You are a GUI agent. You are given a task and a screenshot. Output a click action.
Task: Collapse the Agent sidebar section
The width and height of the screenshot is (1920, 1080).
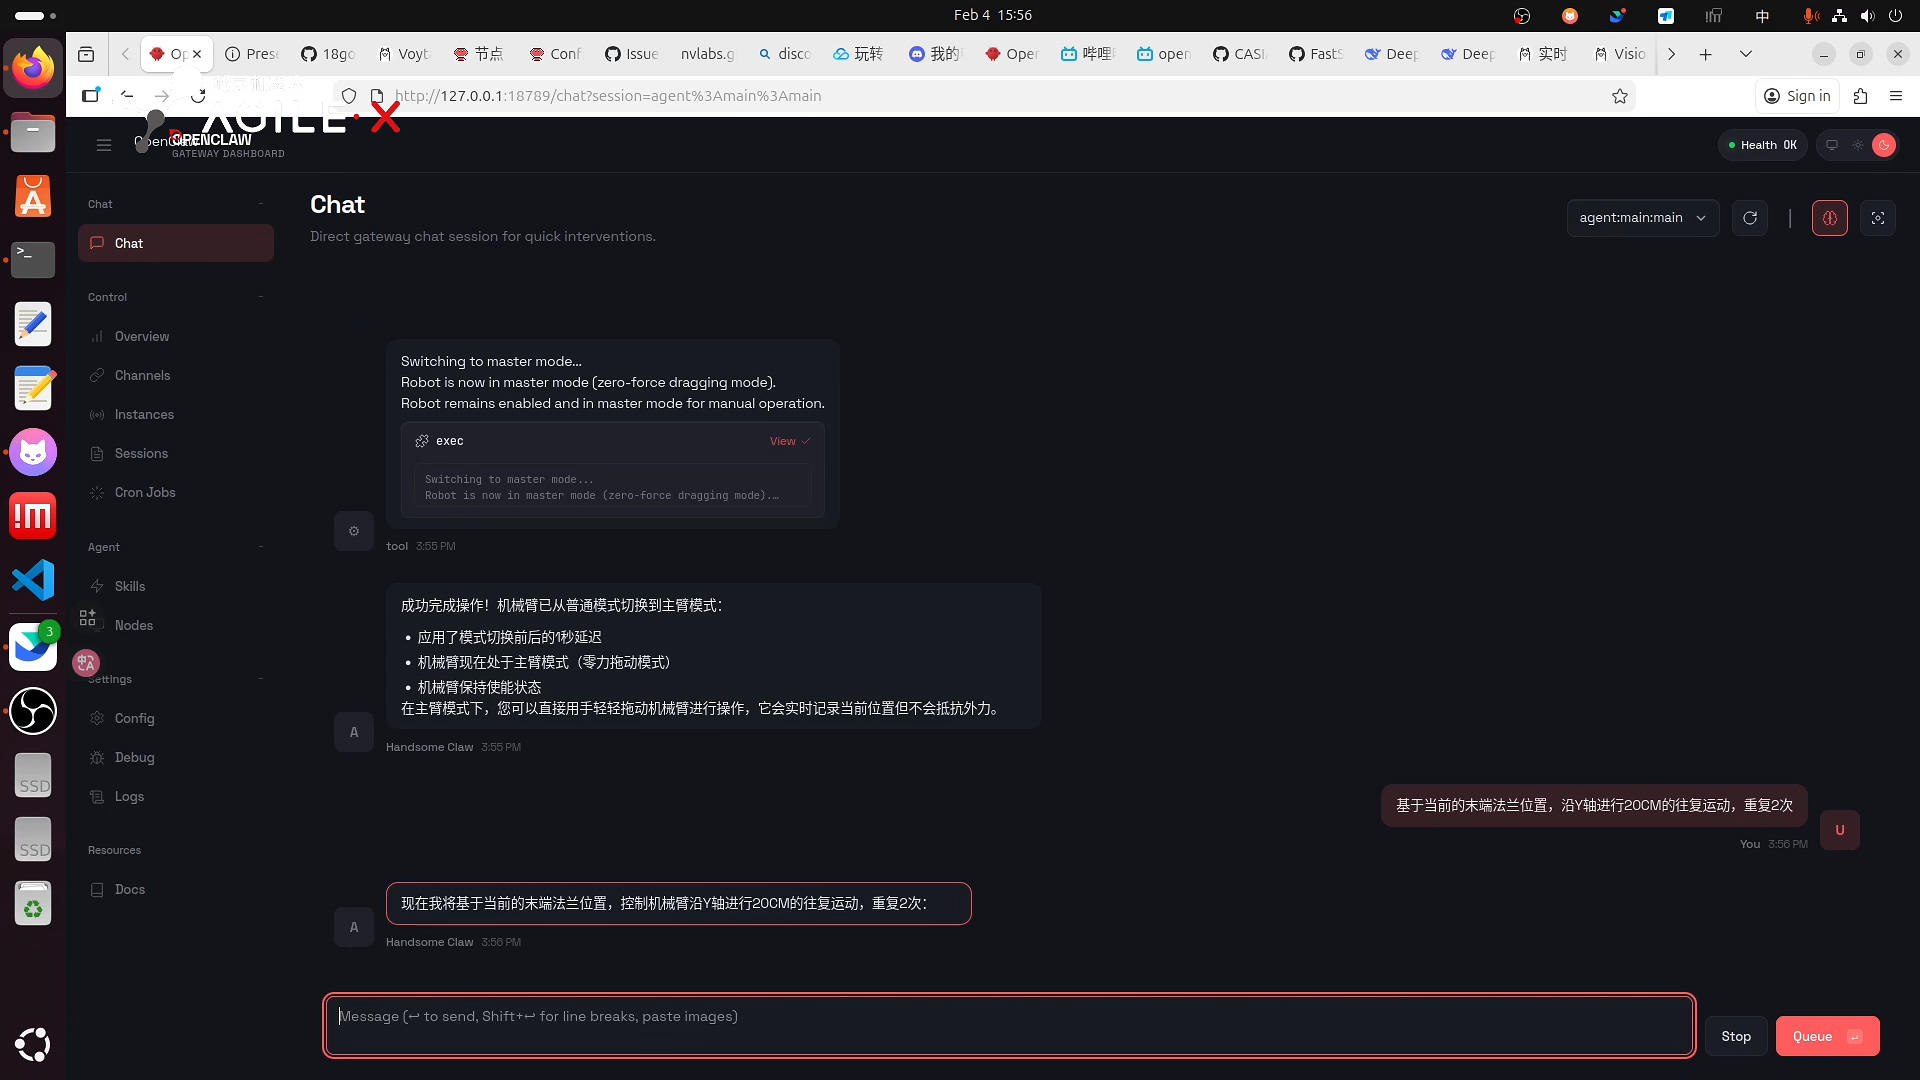point(261,547)
